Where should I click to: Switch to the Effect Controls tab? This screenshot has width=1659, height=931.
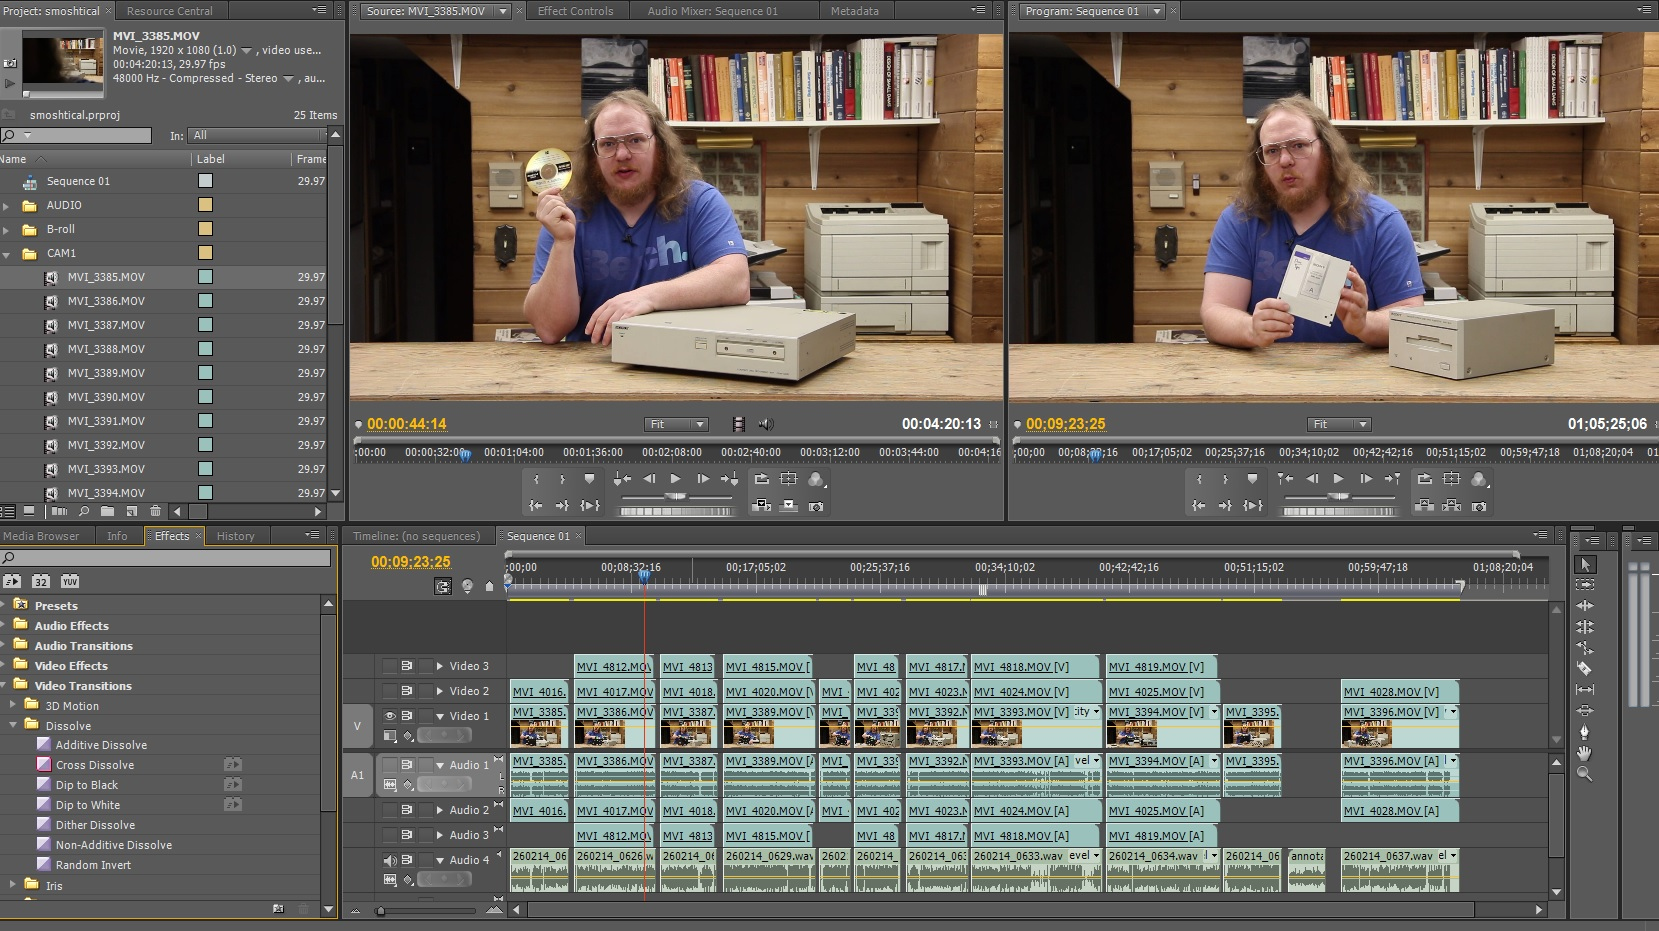coord(575,11)
